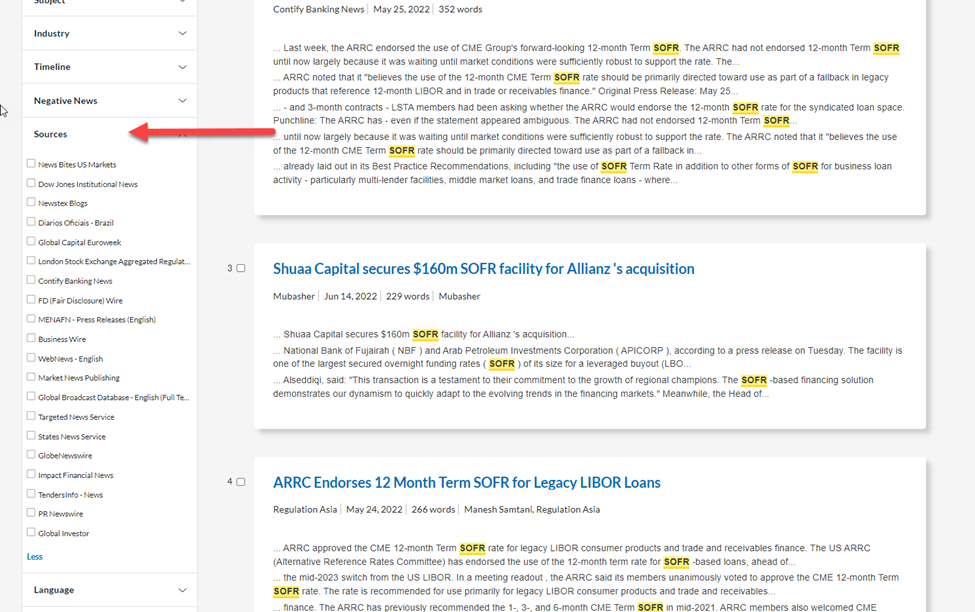Select Diarios Oficiais - Brazil source

tap(31, 221)
